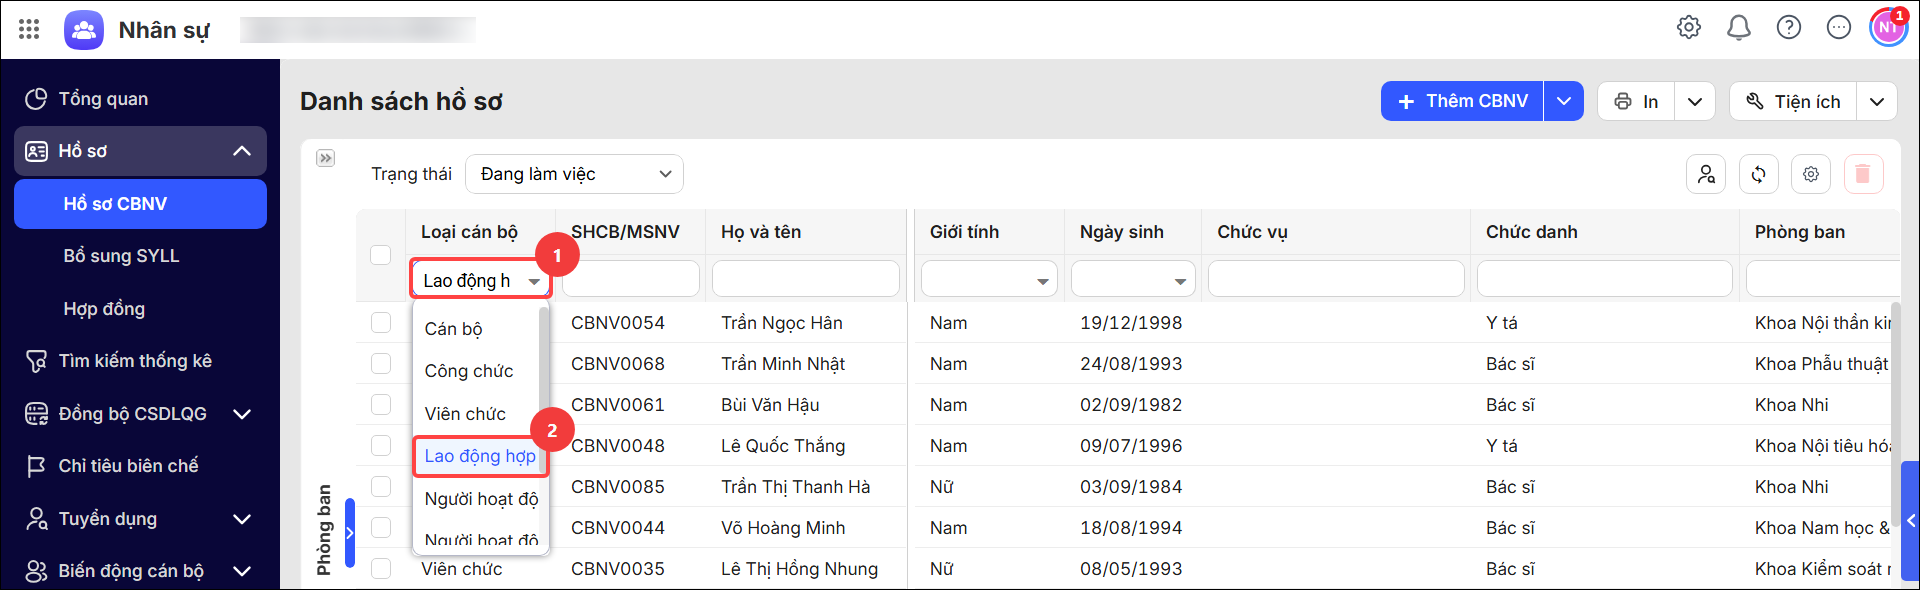Open record Trần Thị Thanh Hà

point(795,487)
